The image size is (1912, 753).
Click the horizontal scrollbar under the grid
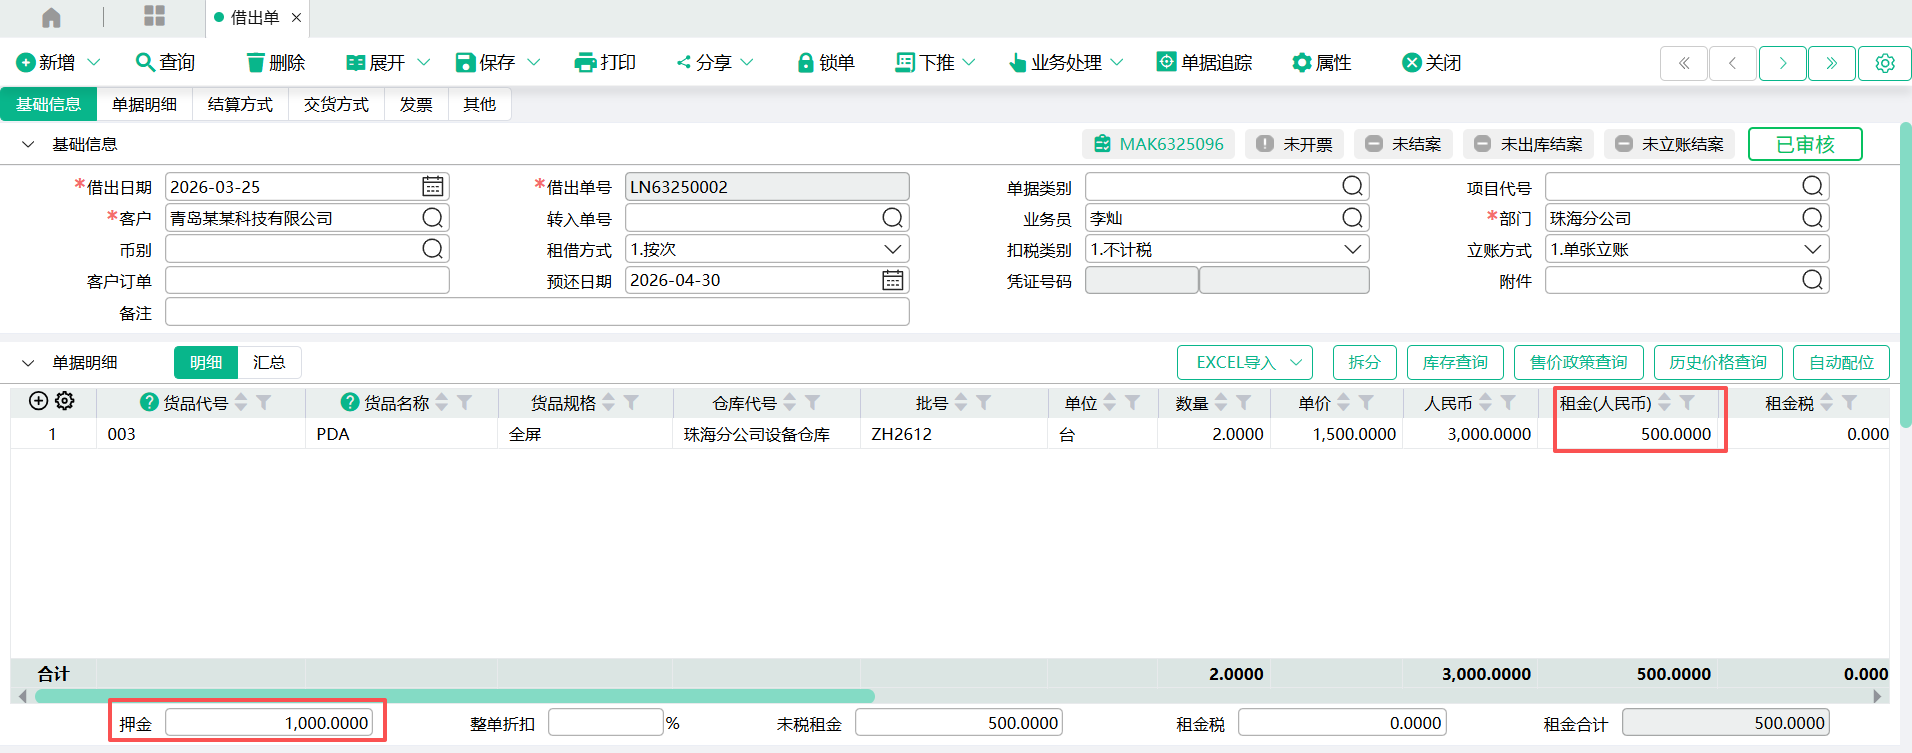click(455, 696)
